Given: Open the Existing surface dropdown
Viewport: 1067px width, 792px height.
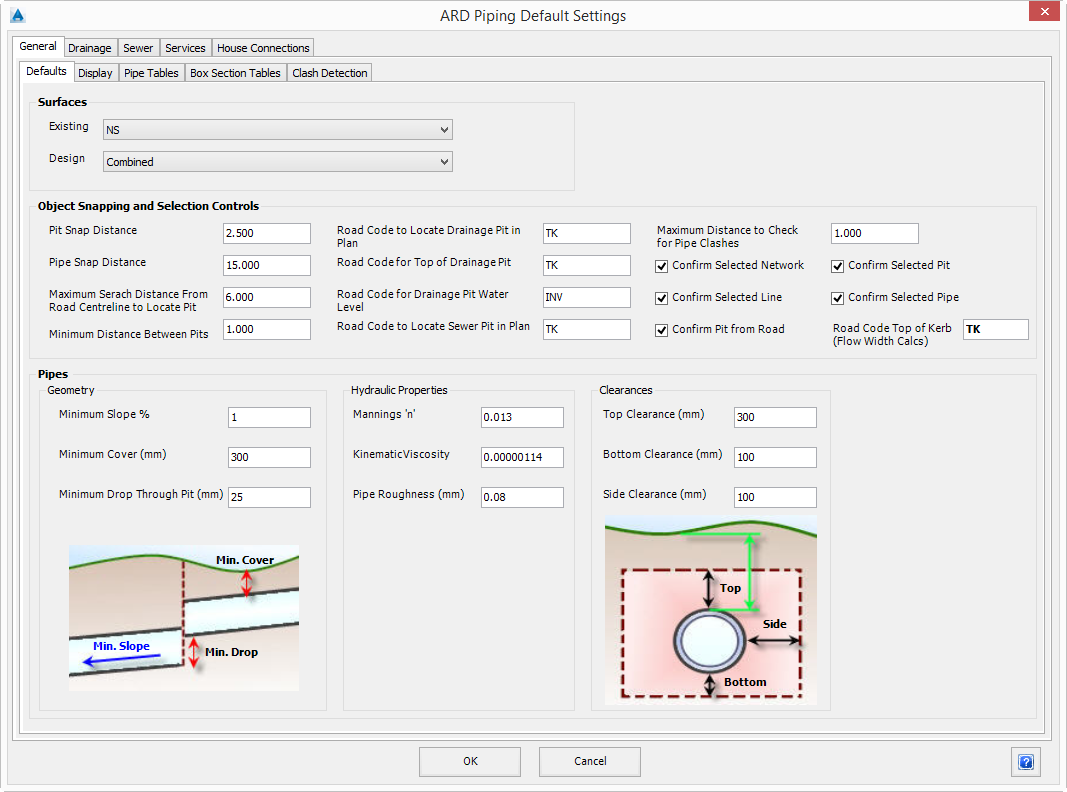Looking at the screenshot, I should point(278,129).
